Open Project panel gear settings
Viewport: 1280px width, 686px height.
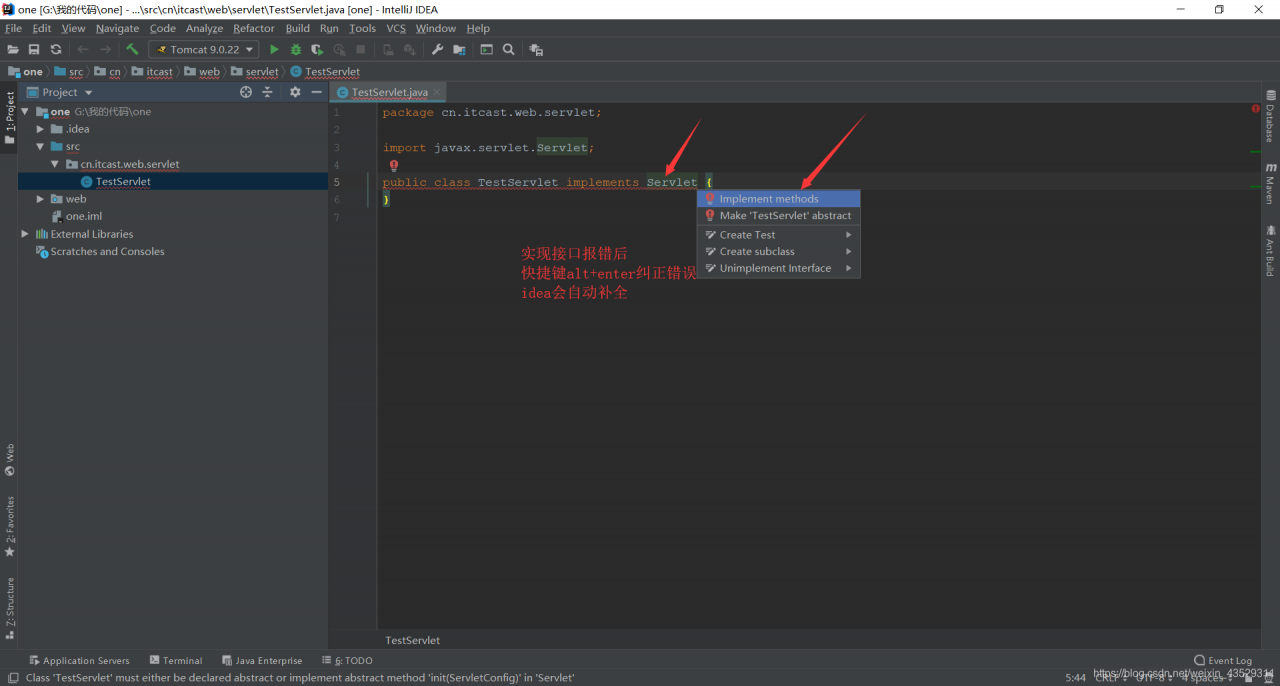[x=295, y=92]
